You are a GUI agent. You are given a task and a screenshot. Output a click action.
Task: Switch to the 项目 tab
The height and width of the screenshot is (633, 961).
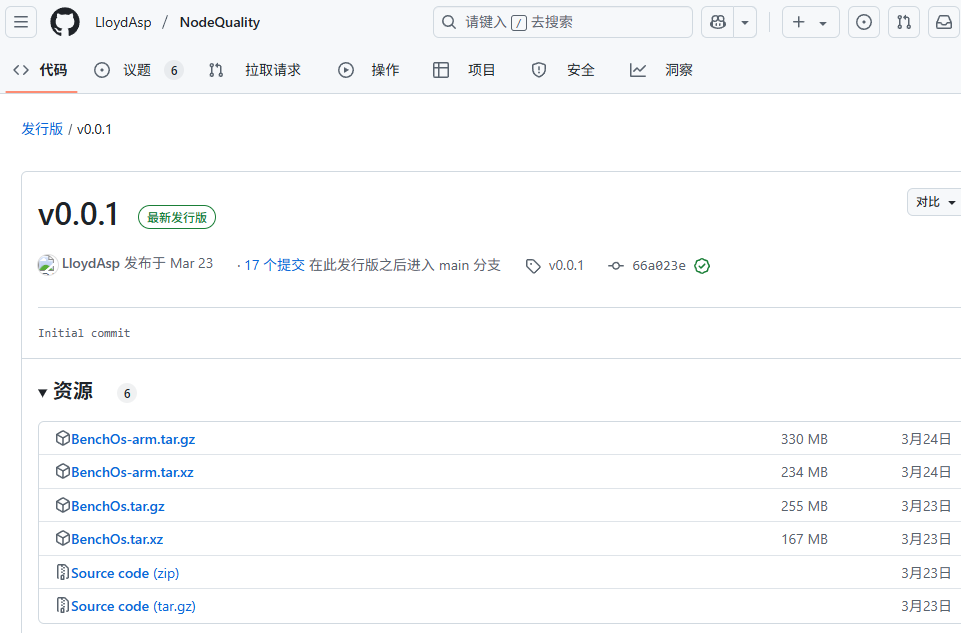[x=464, y=70]
